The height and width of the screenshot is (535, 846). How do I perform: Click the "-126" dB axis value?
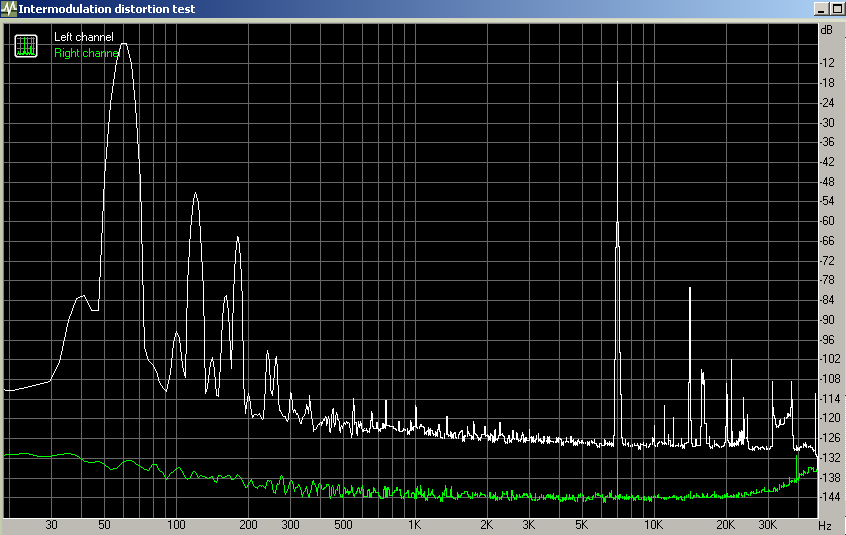(x=829, y=438)
